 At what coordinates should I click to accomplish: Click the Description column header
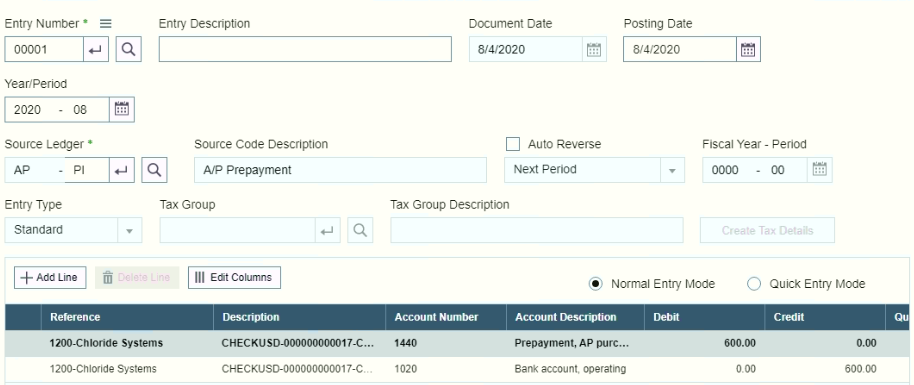[x=300, y=317]
